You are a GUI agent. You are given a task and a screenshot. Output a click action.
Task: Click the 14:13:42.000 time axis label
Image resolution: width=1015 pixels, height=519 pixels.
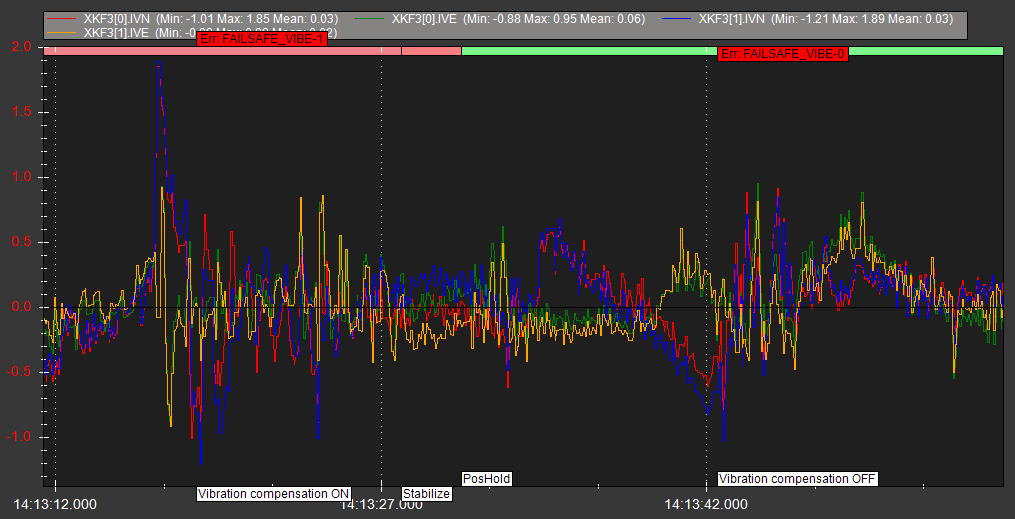pyautogui.click(x=707, y=503)
